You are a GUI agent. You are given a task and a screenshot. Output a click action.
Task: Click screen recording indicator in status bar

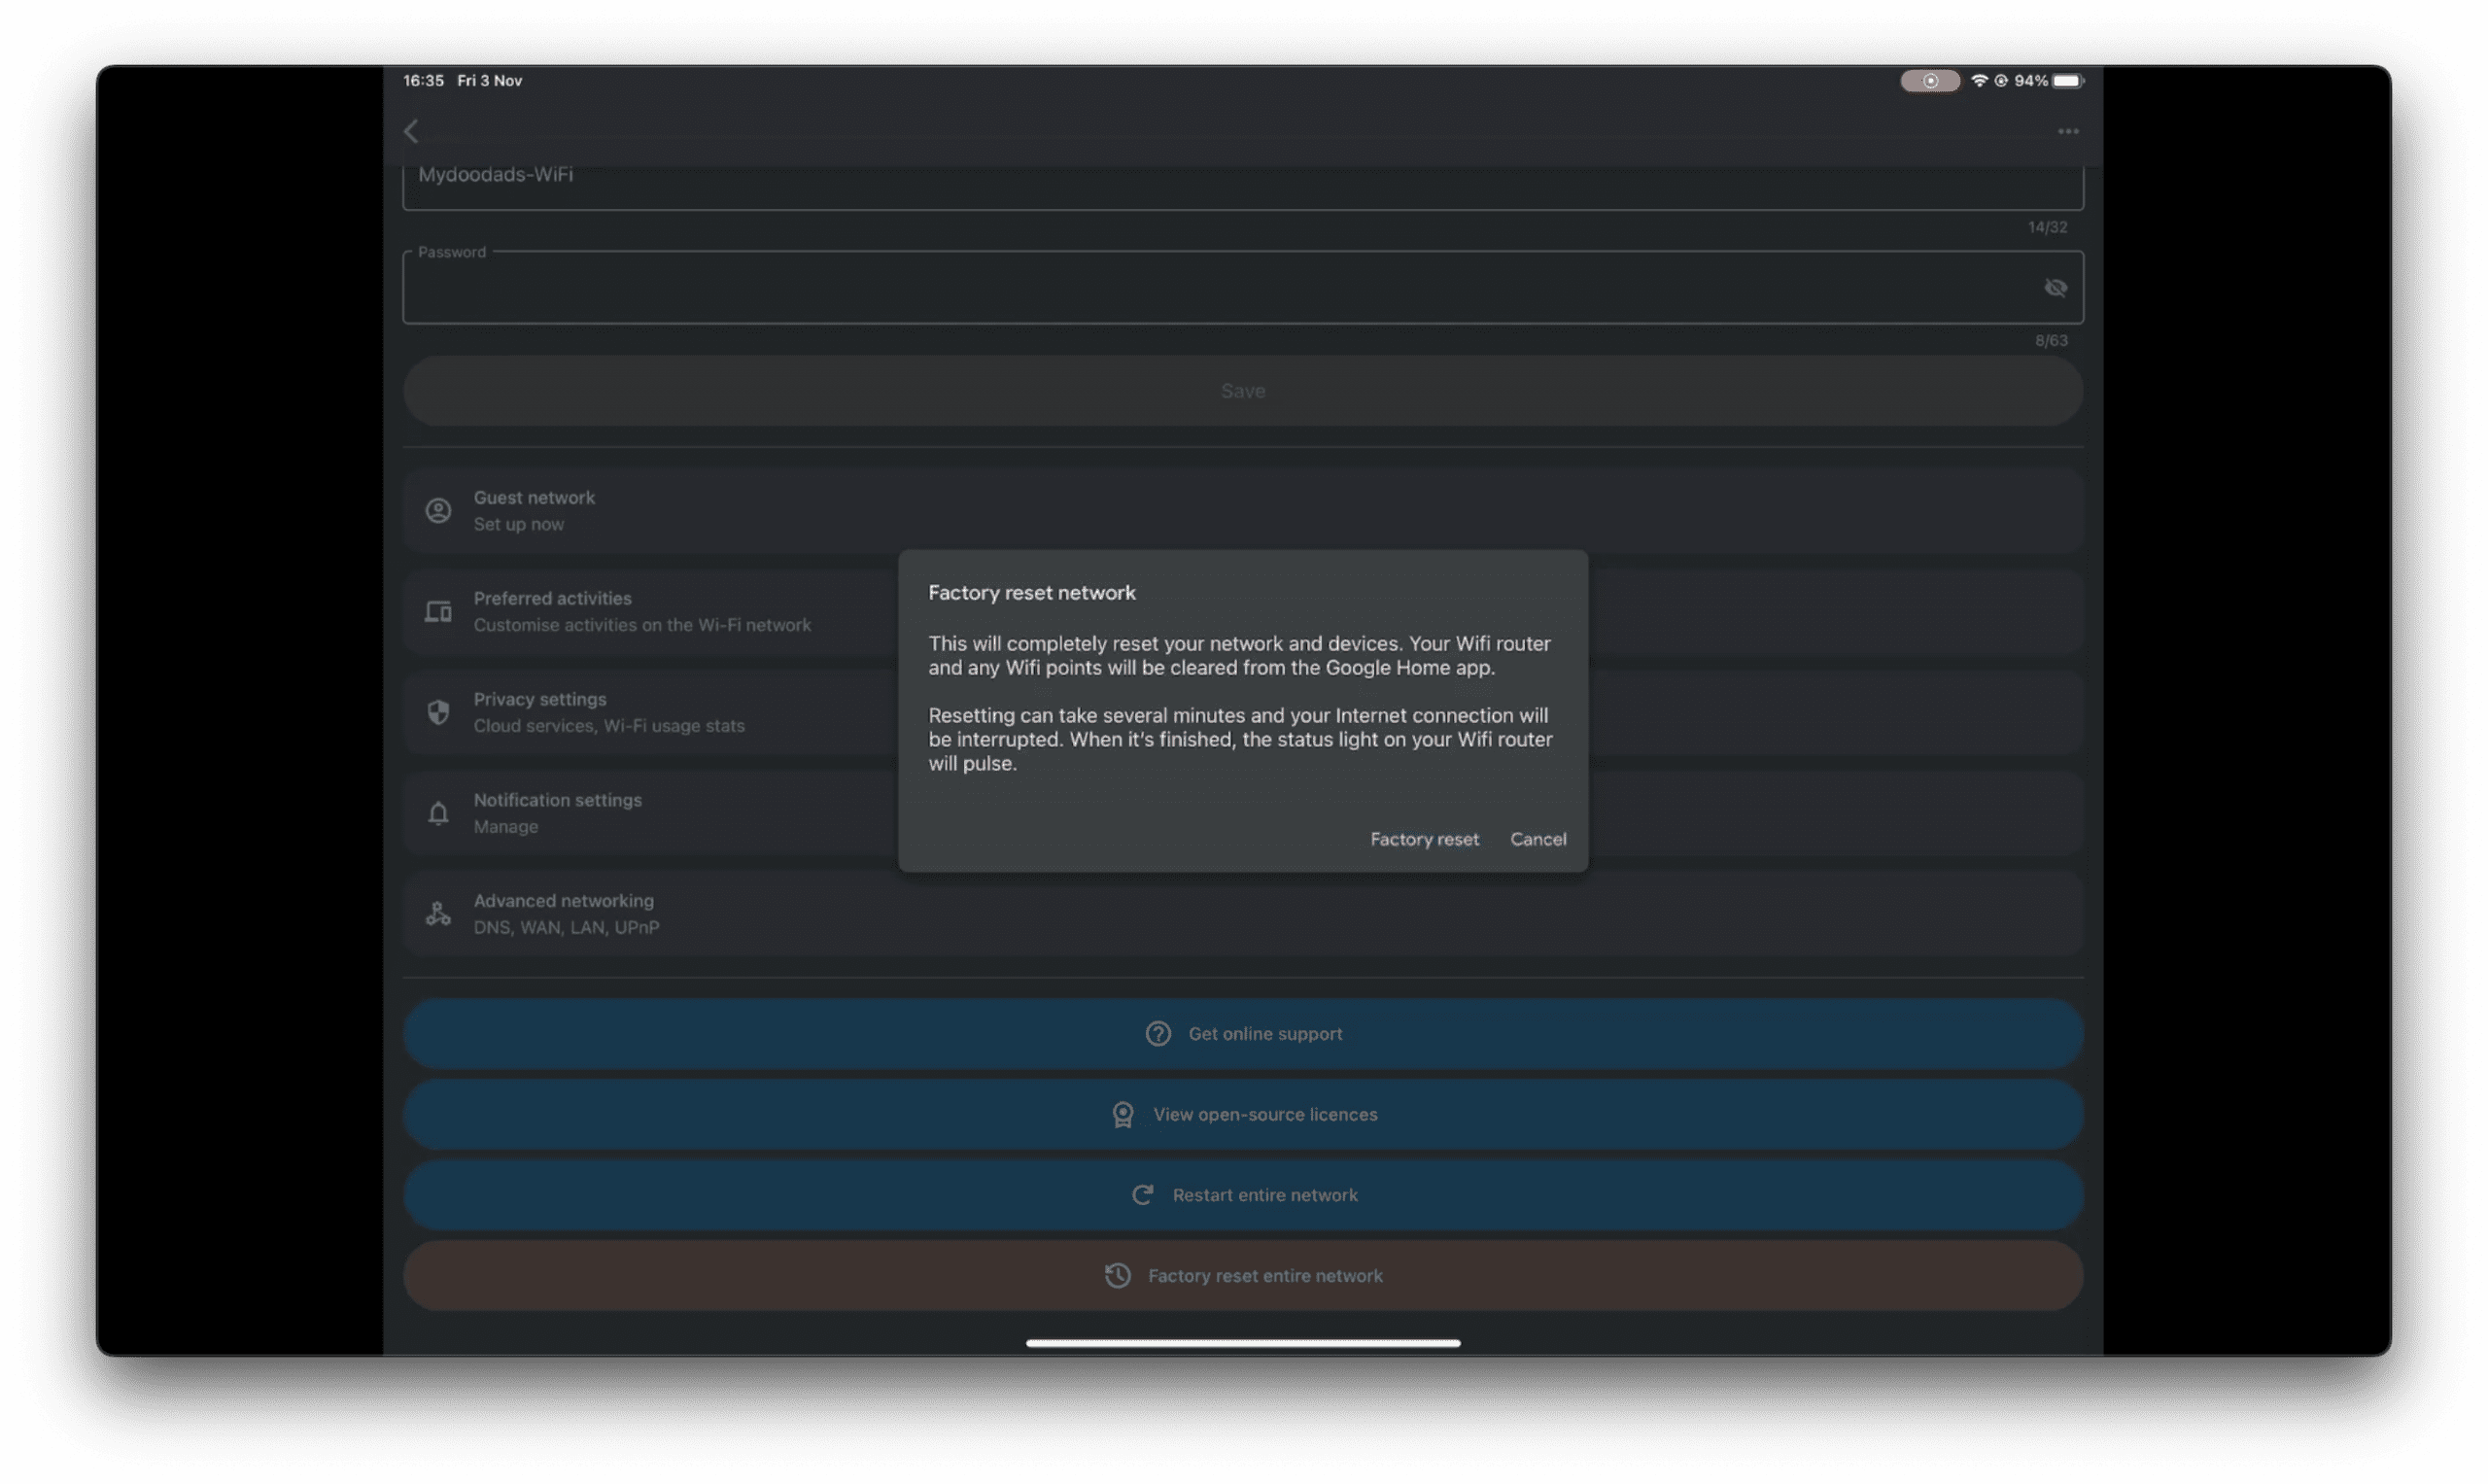pyautogui.click(x=1929, y=81)
